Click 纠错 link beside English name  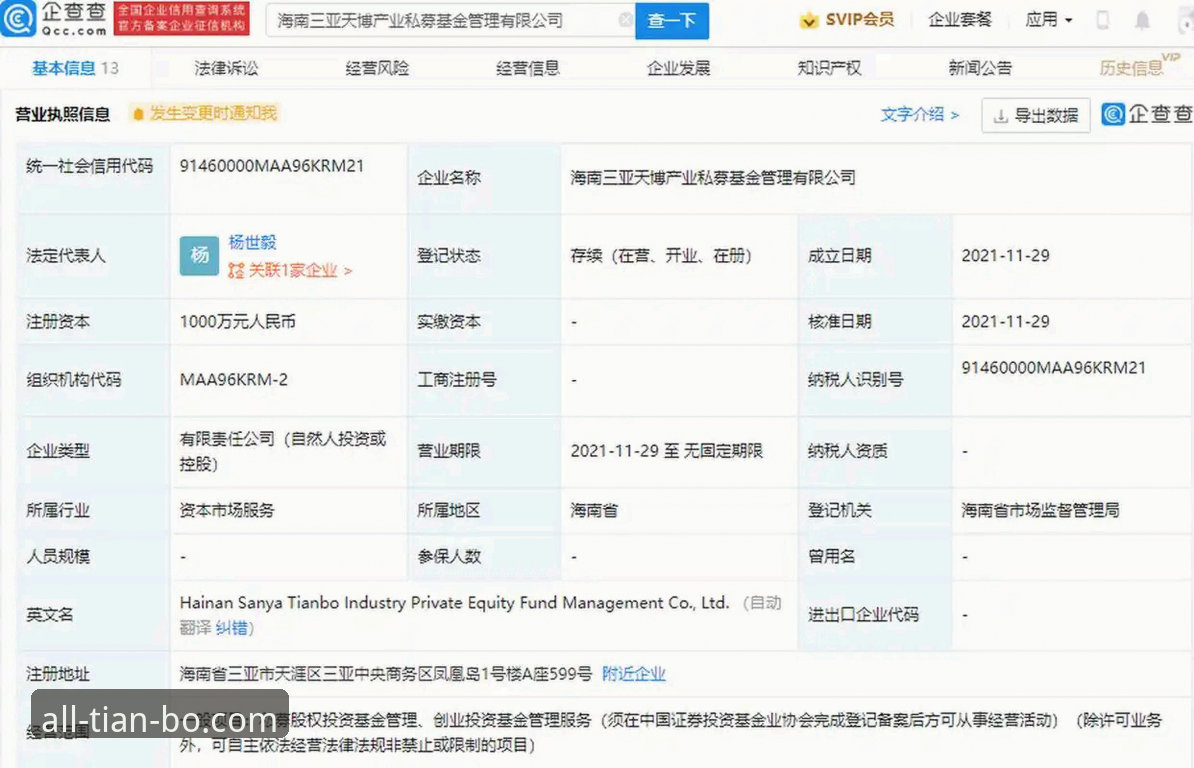(231, 628)
